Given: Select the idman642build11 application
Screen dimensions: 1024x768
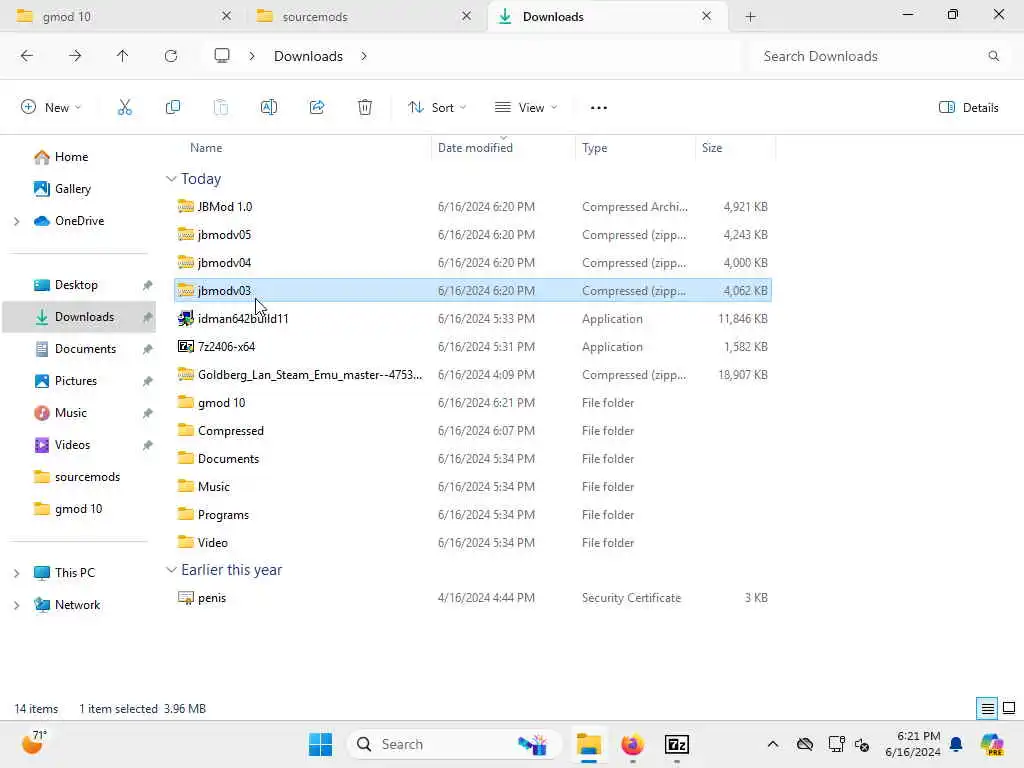Looking at the screenshot, I should coord(473,319).
